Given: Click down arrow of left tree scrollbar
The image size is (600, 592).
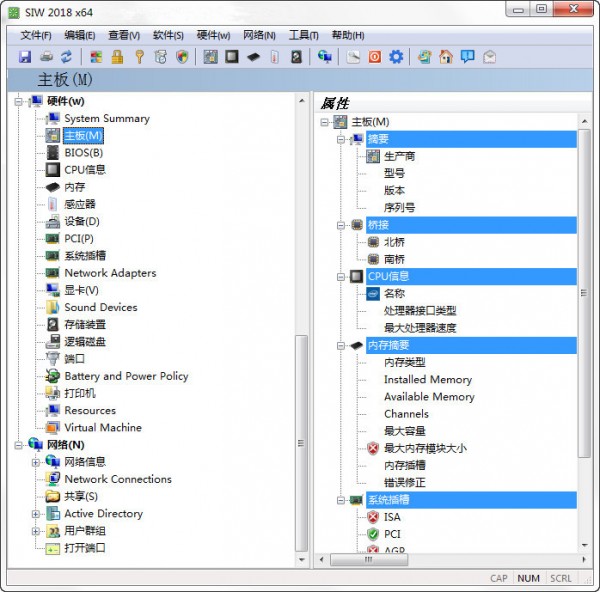Looking at the screenshot, I should pos(302,559).
